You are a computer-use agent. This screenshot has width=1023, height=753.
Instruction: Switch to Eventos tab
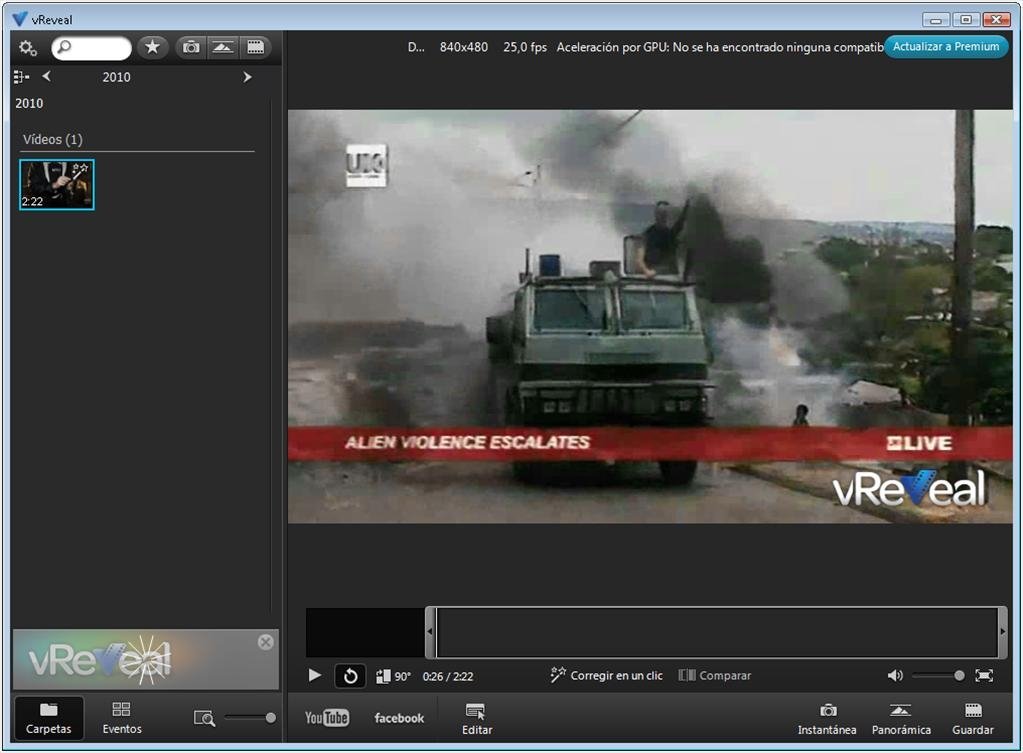121,718
